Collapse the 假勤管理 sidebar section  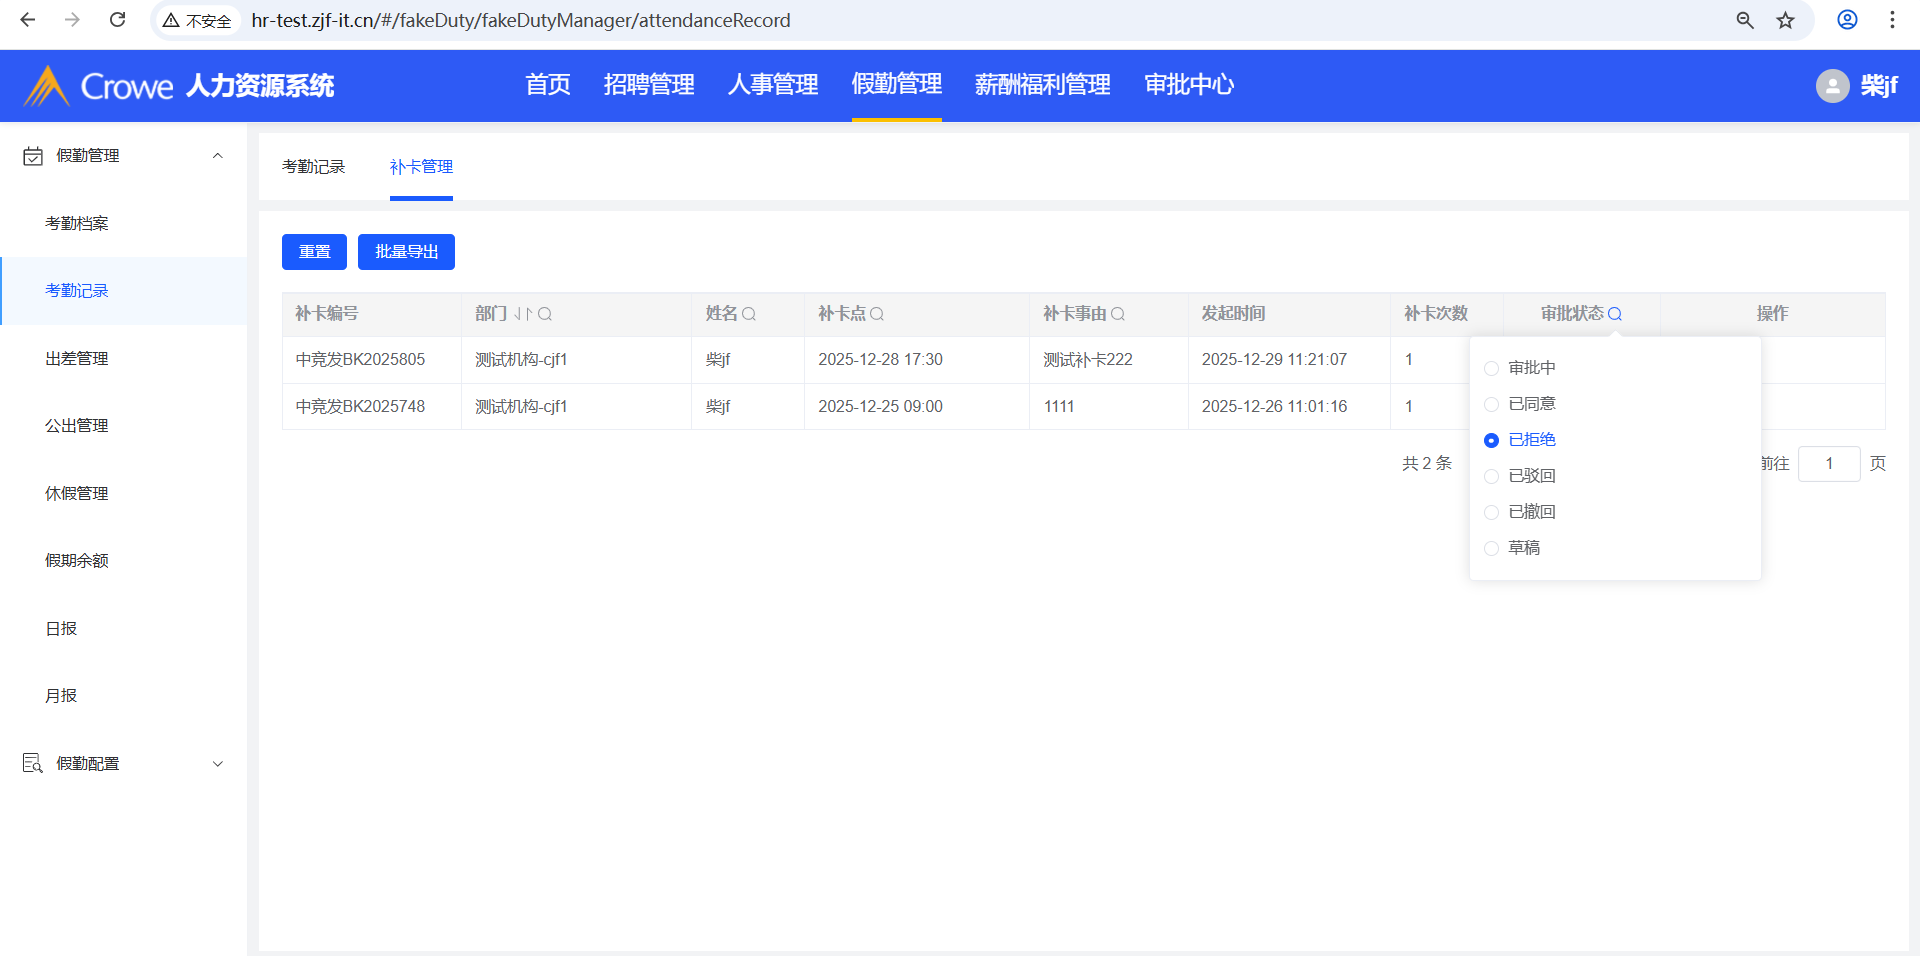point(217,156)
